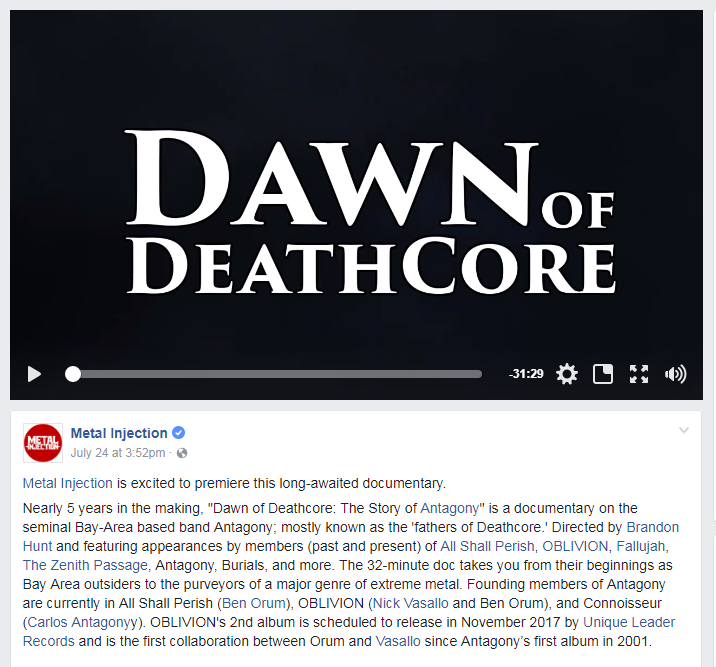Open Carlos Antagonyy profile link
The height and width of the screenshot is (667, 716).
click(82, 622)
